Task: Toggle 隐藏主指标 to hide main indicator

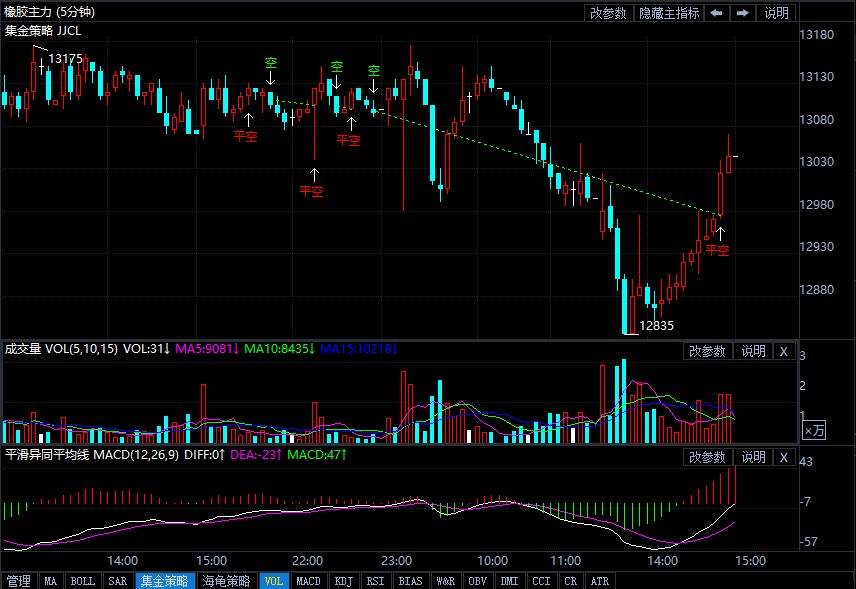Action: point(669,13)
